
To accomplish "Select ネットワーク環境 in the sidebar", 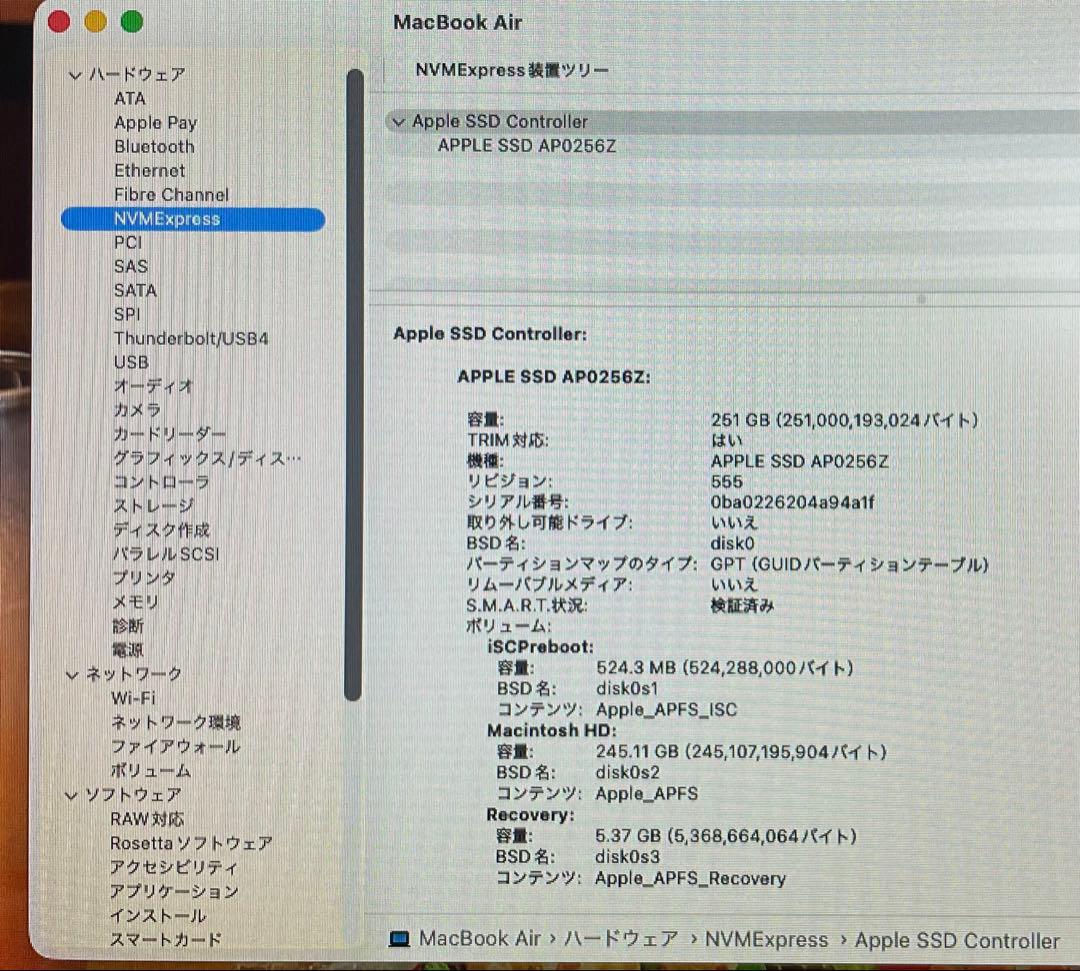I will (x=176, y=722).
